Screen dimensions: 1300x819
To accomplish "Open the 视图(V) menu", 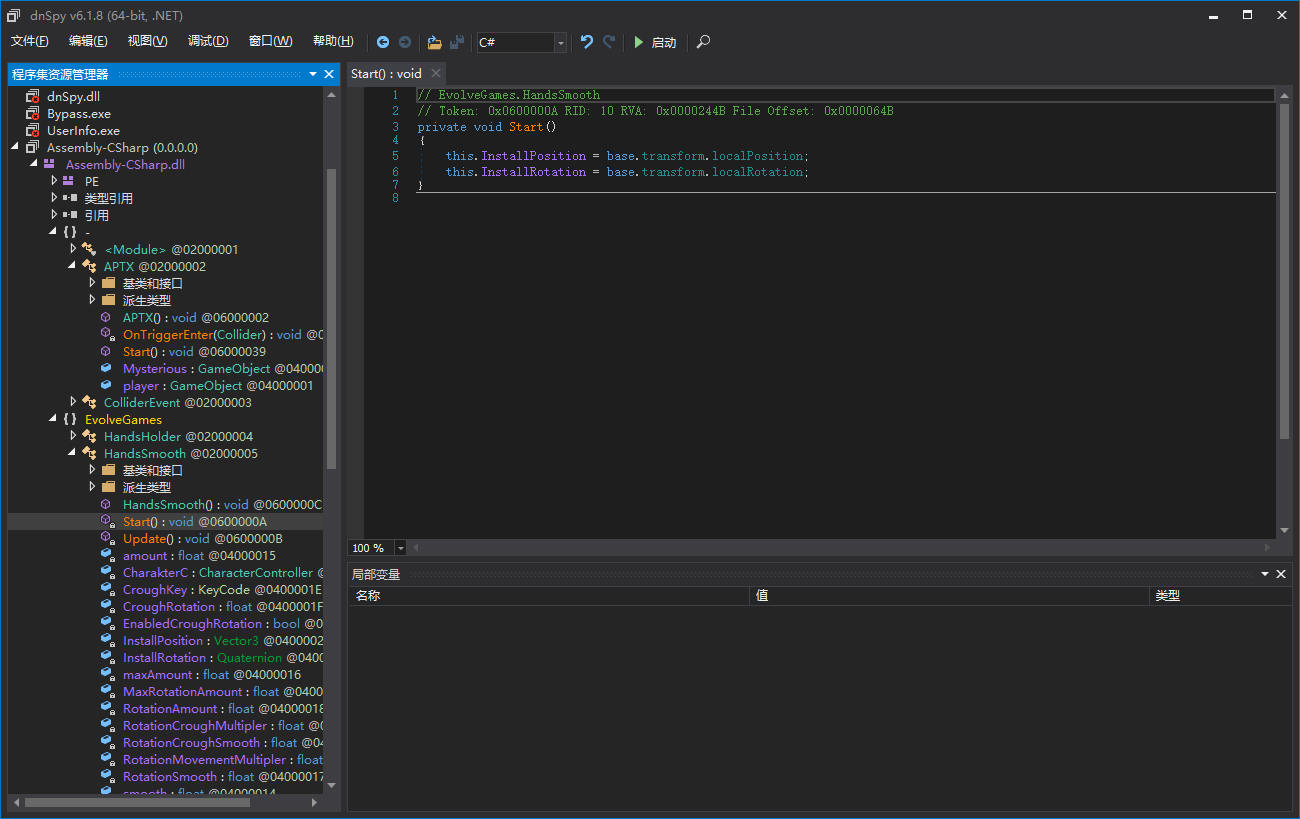I will [x=148, y=41].
